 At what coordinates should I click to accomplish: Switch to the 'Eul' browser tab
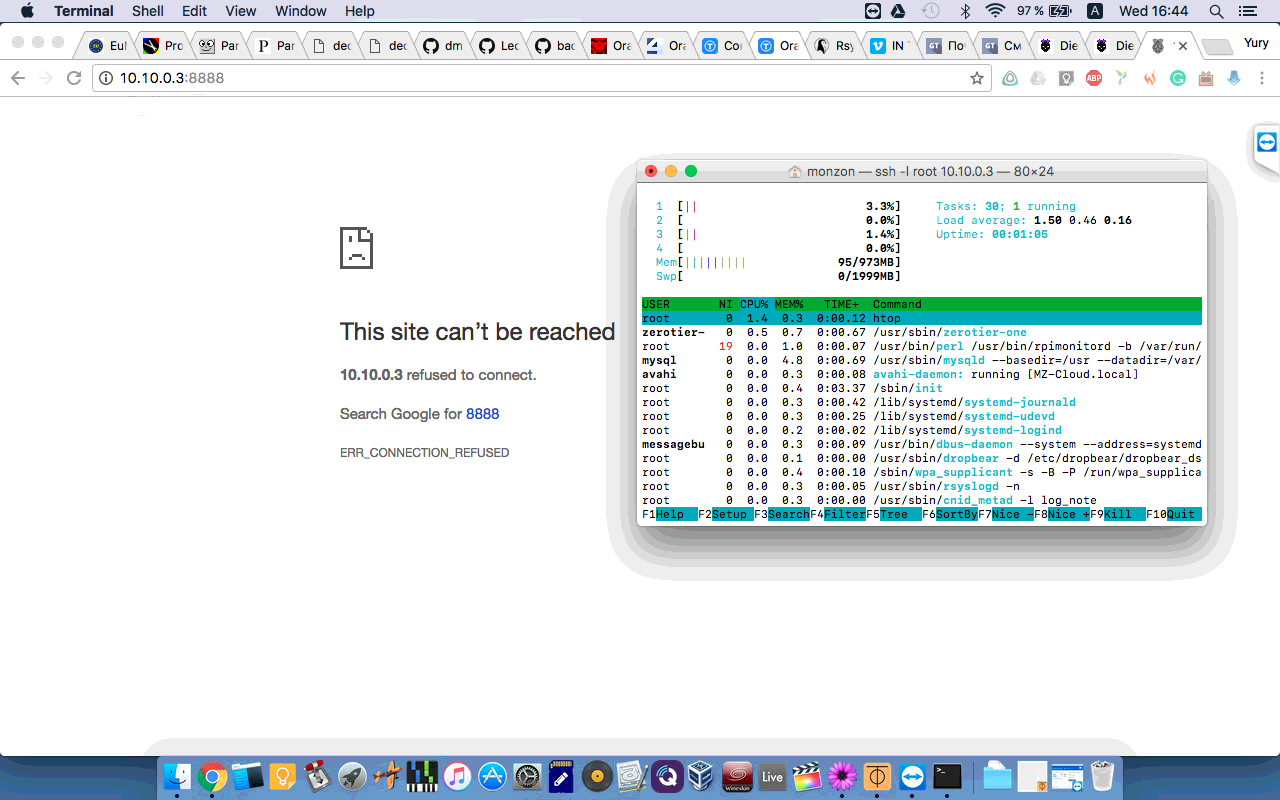pos(106,46)
